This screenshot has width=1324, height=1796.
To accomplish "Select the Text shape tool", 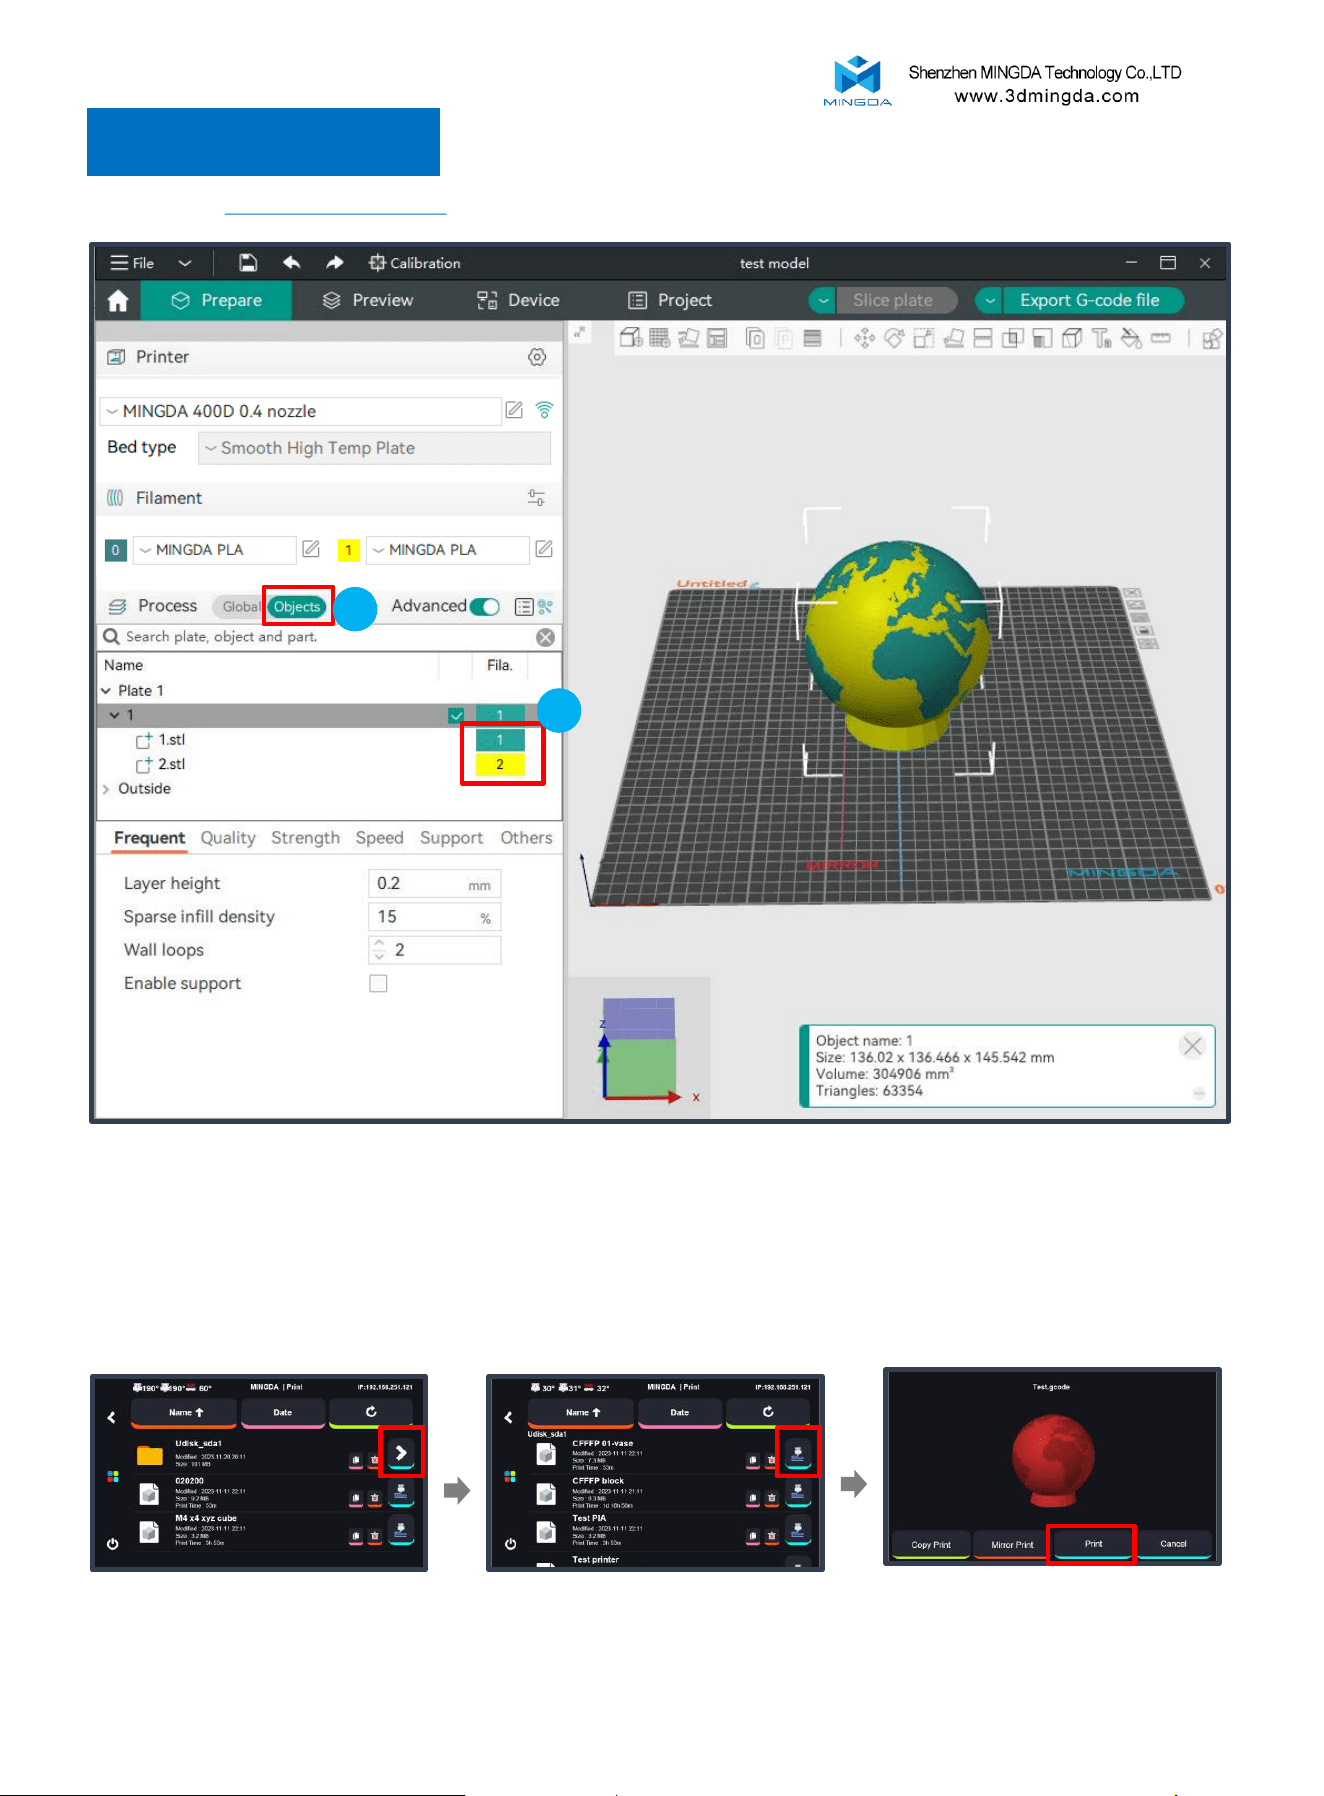I will [x=1102, y=338].
